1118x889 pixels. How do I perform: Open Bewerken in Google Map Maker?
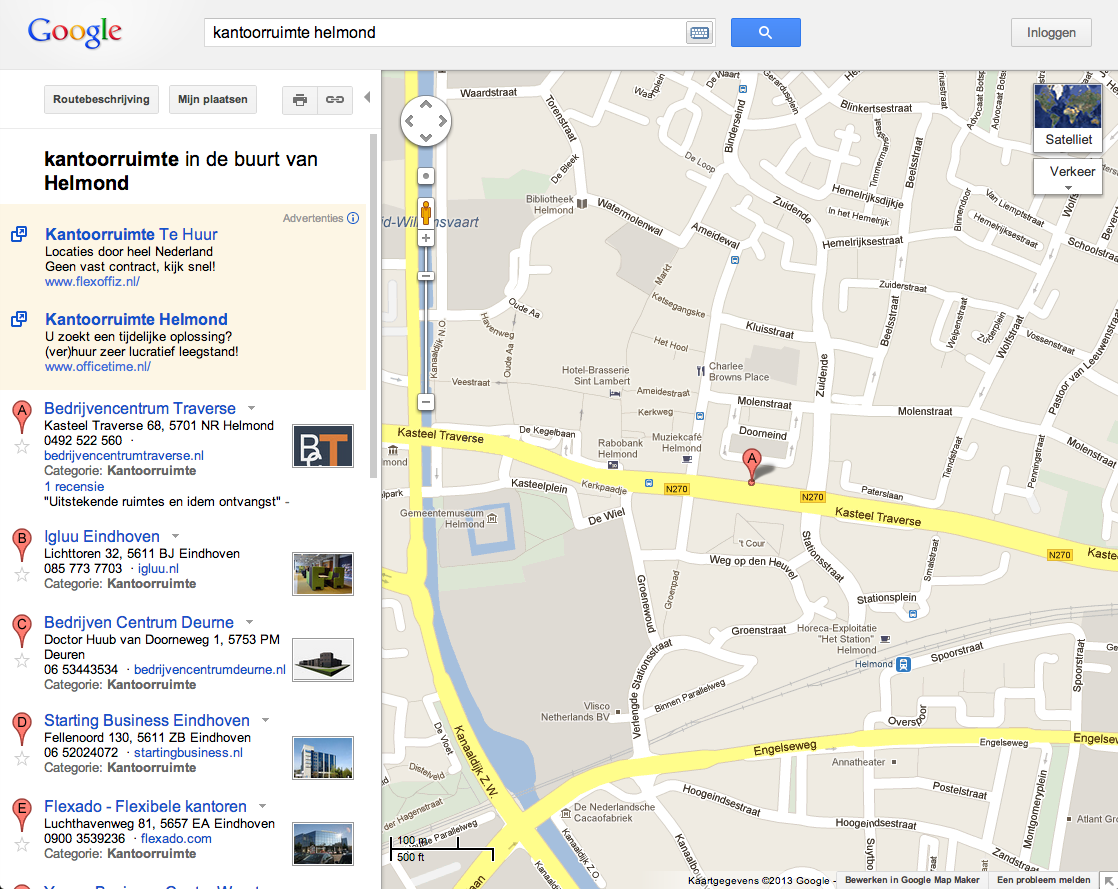(911, 879)
